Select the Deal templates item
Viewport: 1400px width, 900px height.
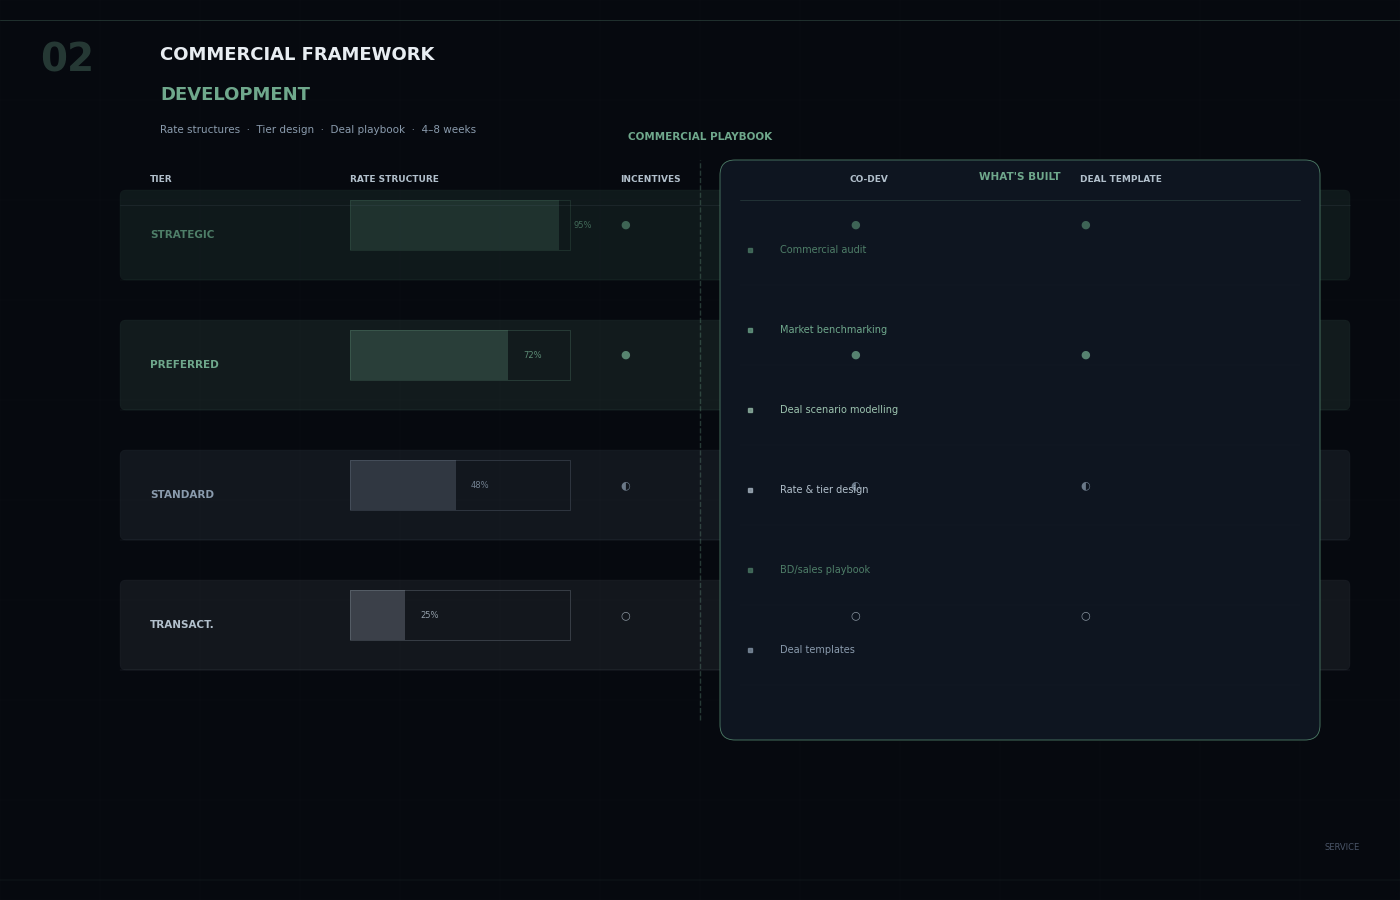[817, 650]
